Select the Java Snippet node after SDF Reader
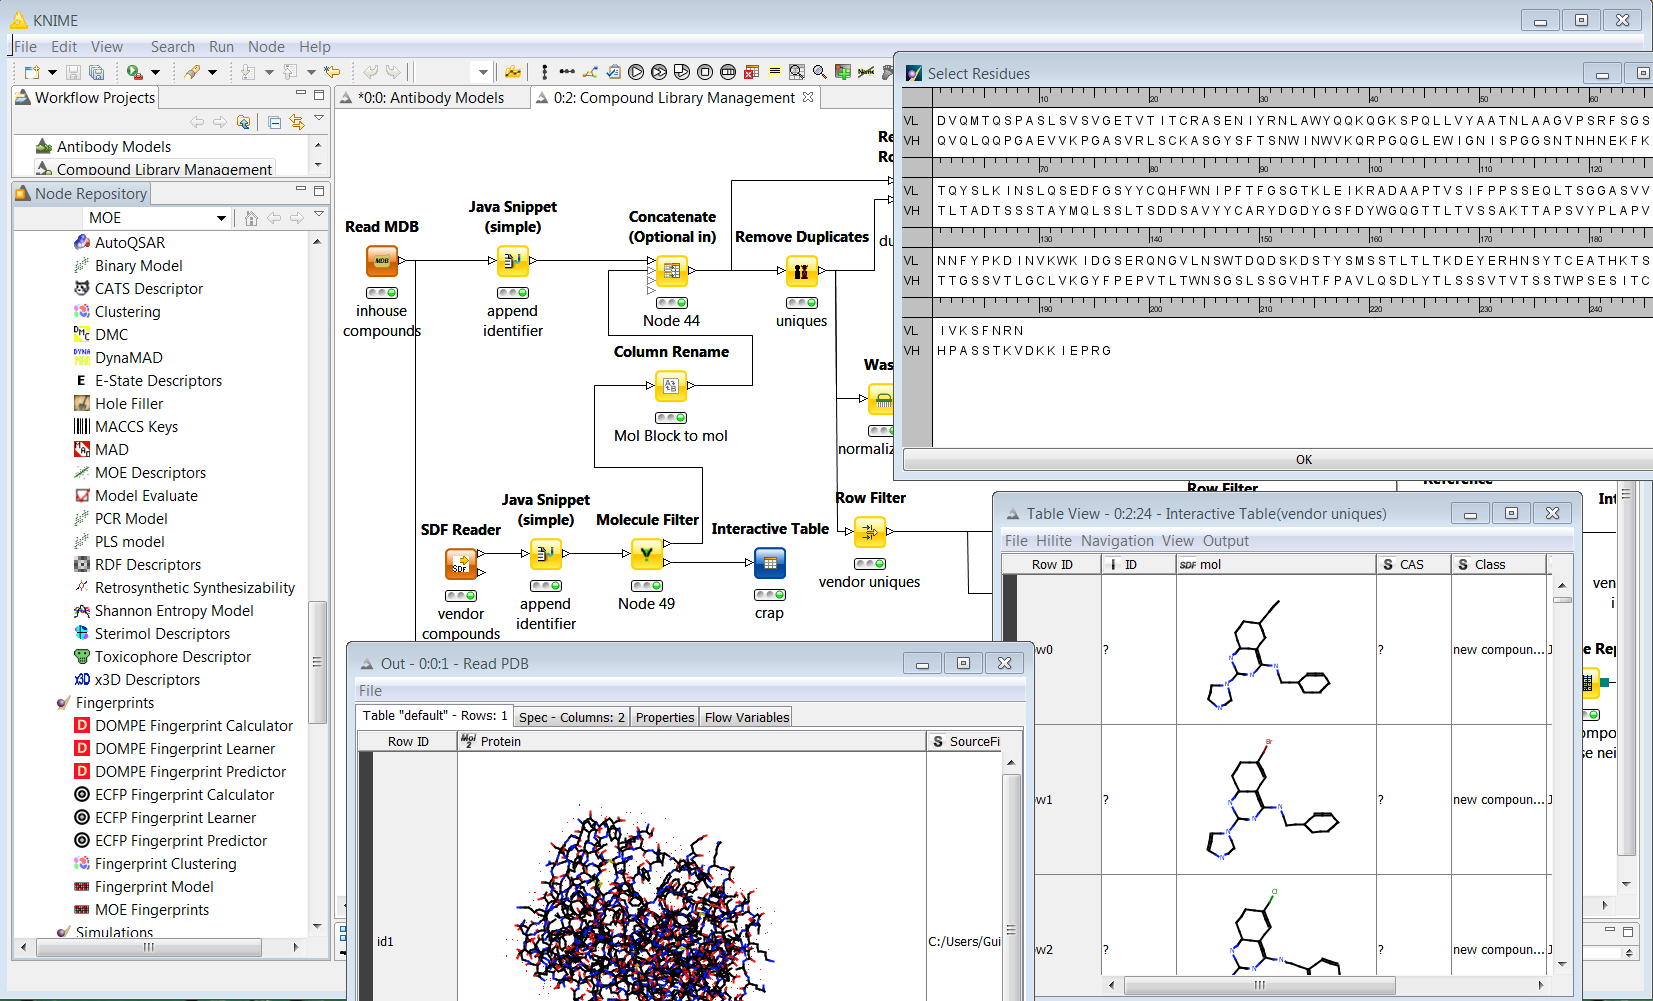 pyautogui.click(x=546, y=554)
